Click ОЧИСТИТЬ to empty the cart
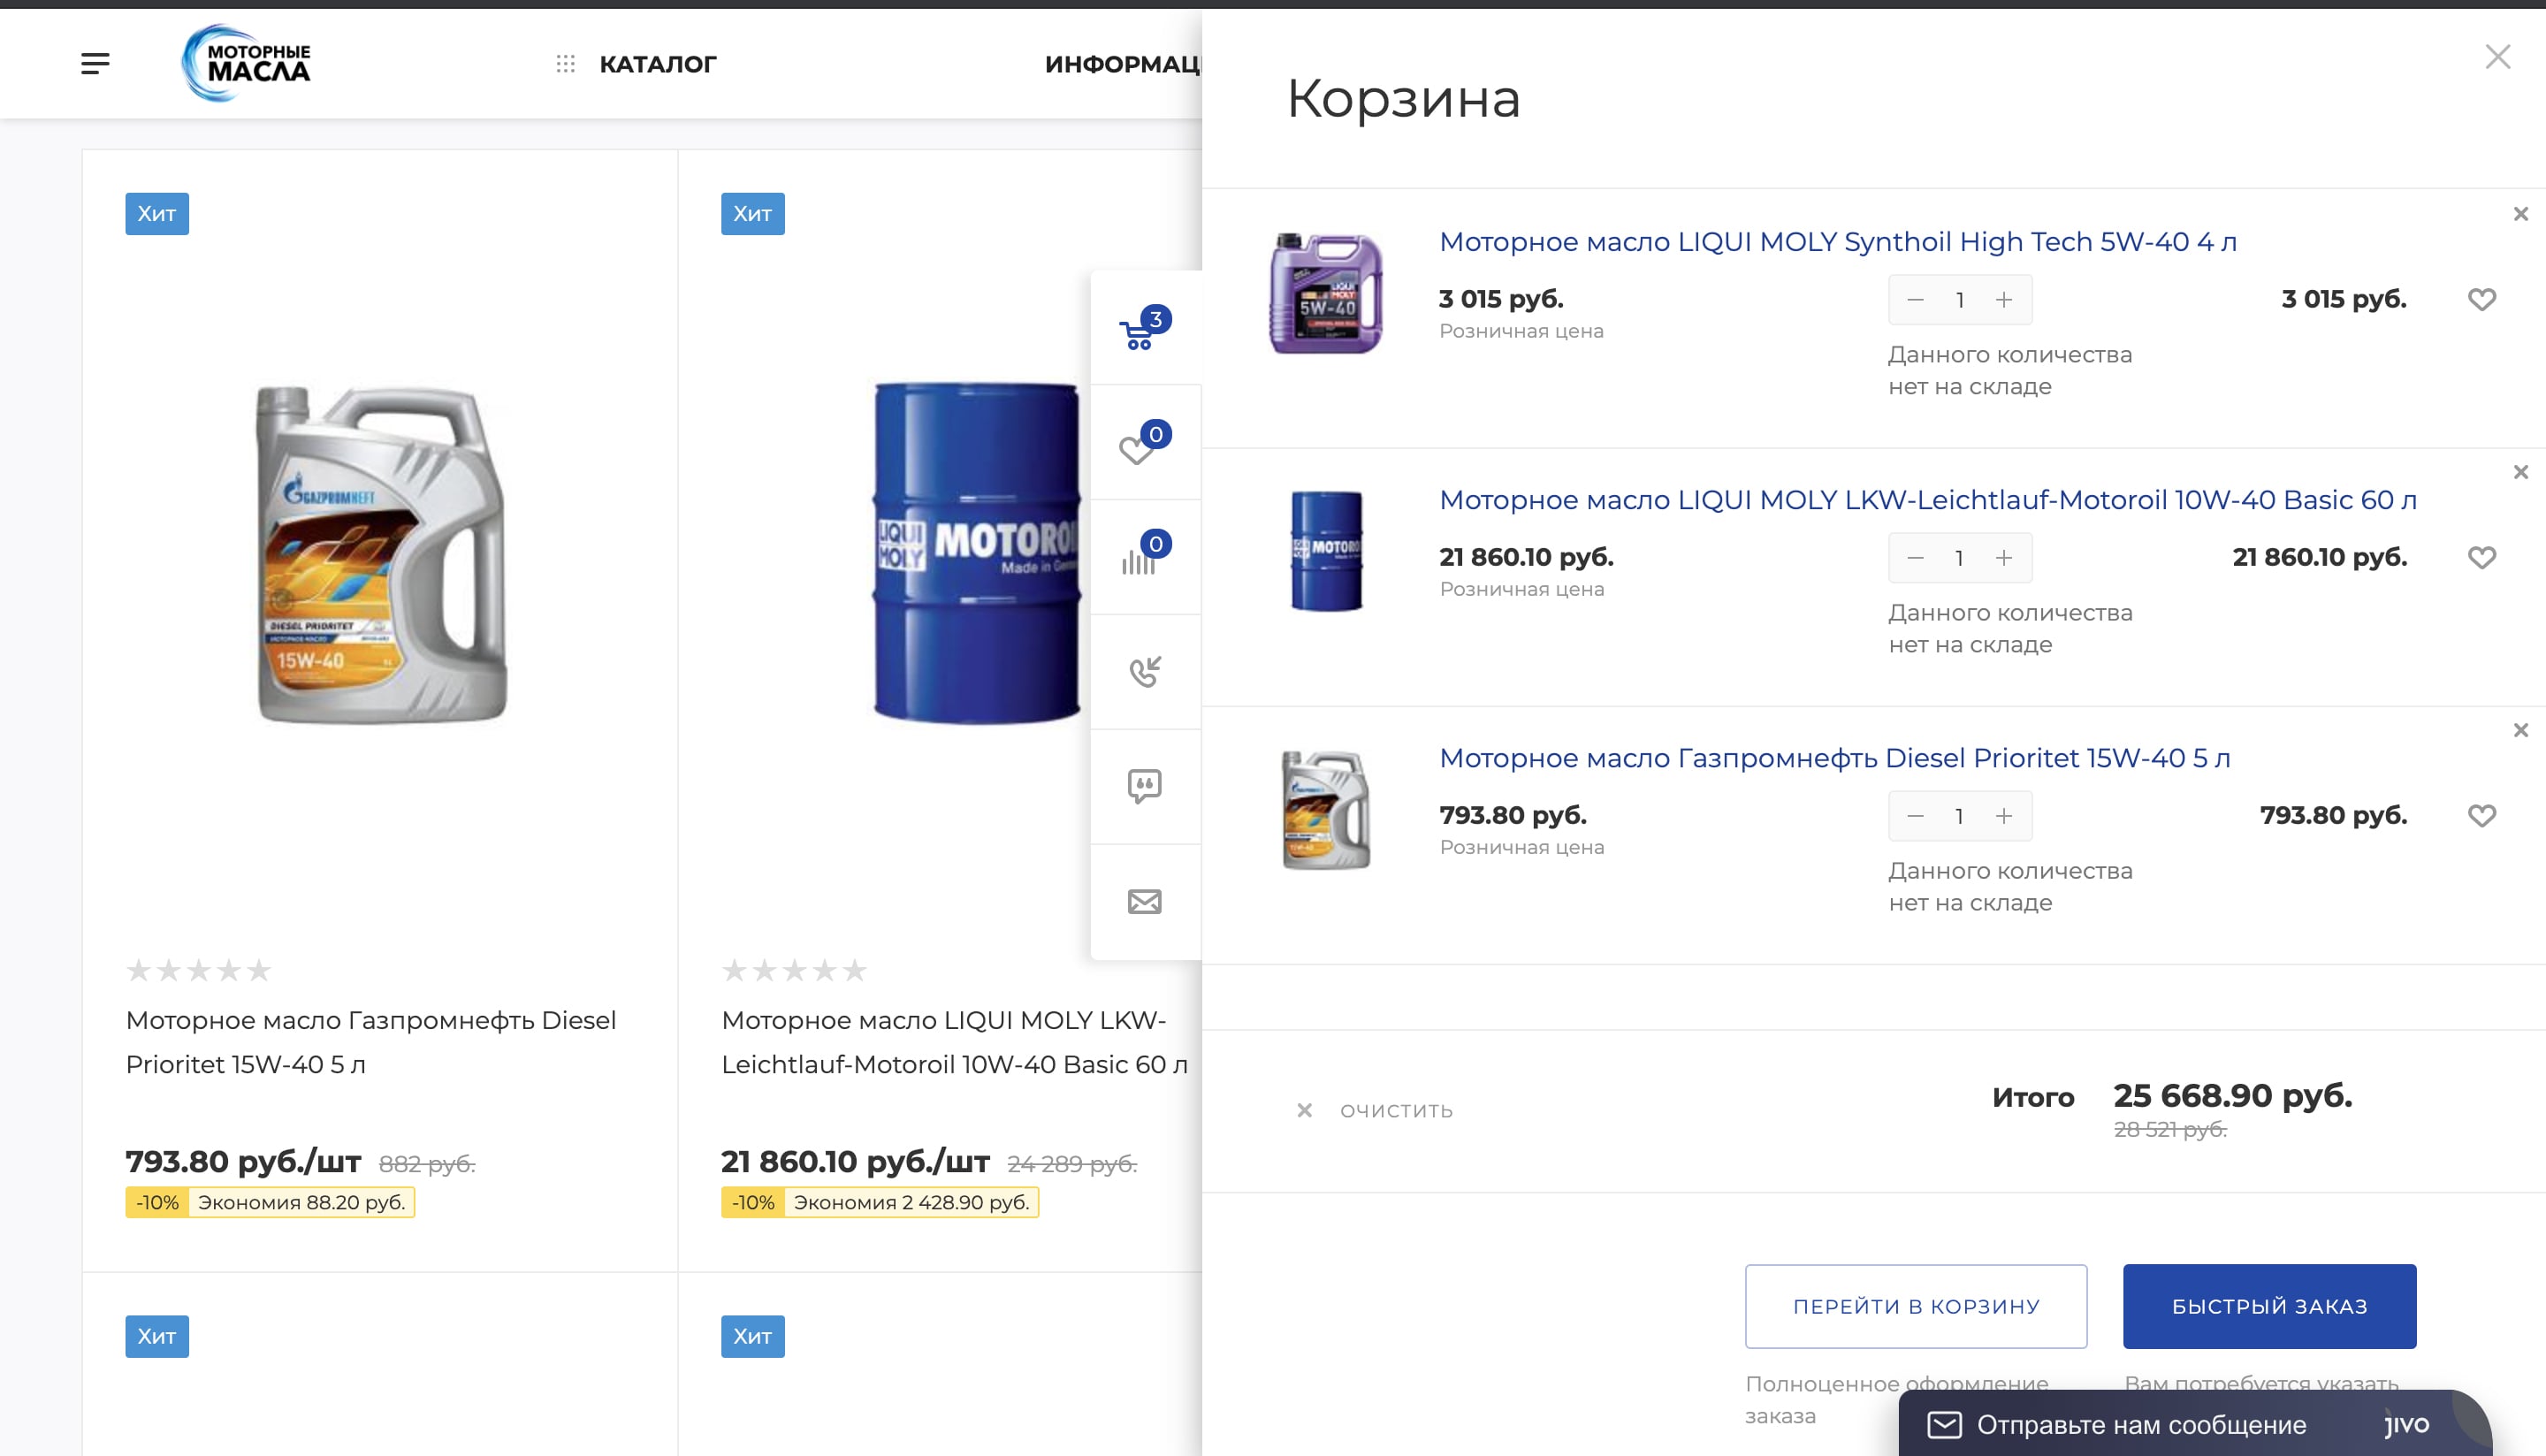This screenshot has width=2546, height=1456. point(1395,1110)
